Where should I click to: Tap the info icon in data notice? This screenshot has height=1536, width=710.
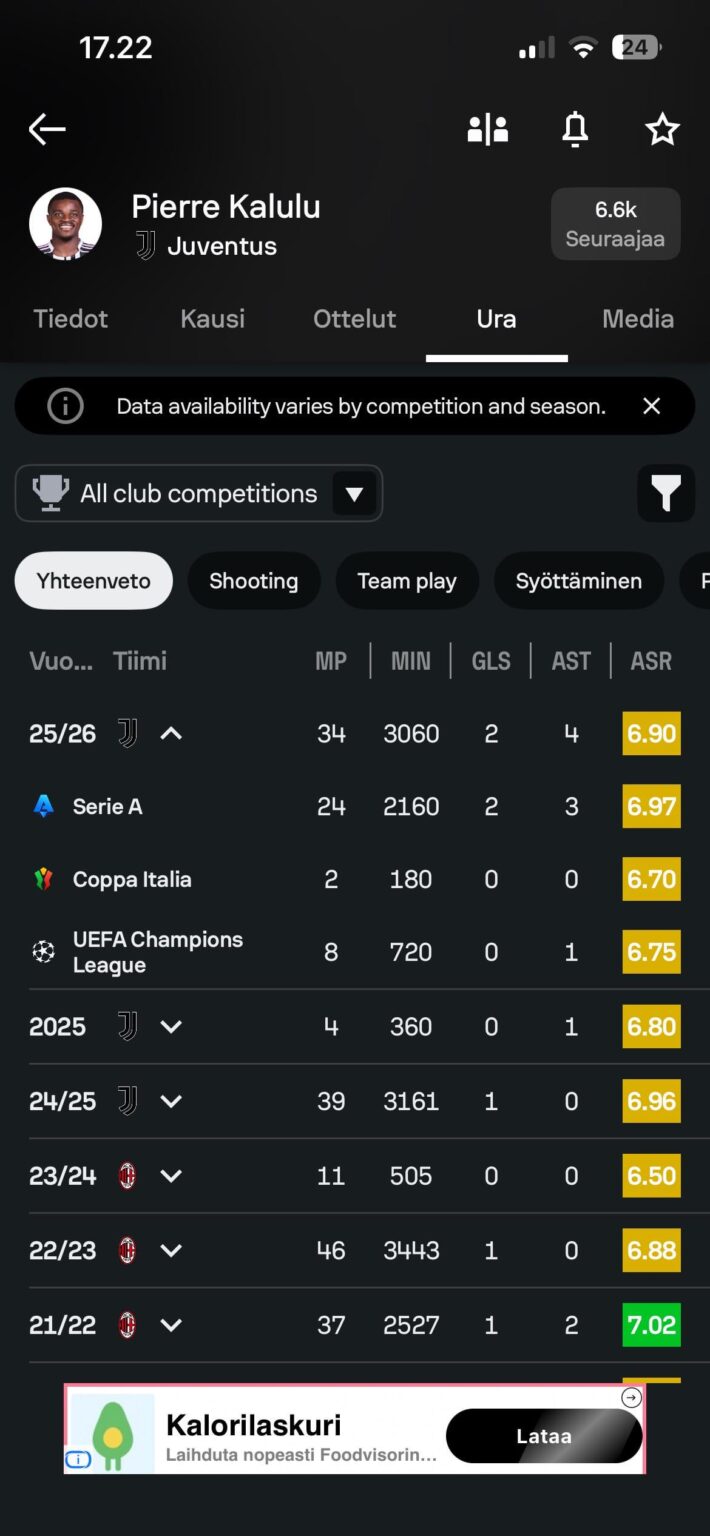(66, 406)
